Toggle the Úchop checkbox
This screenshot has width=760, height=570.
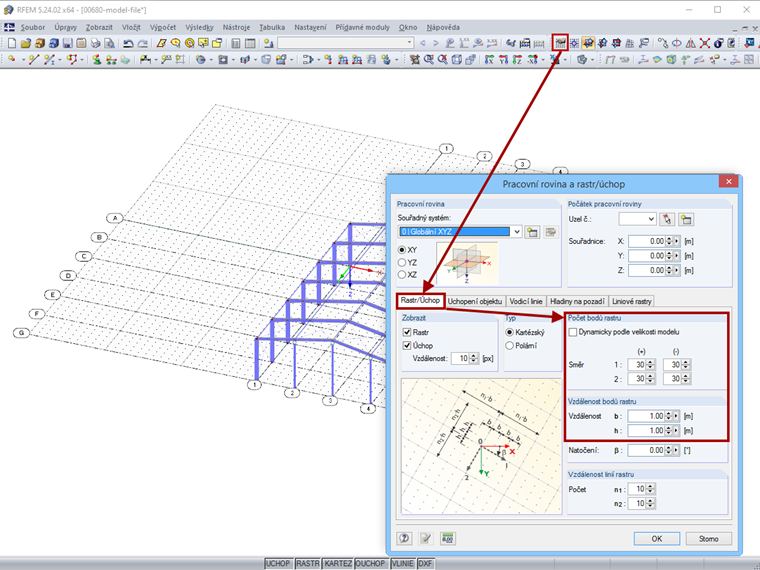point(407,346)
